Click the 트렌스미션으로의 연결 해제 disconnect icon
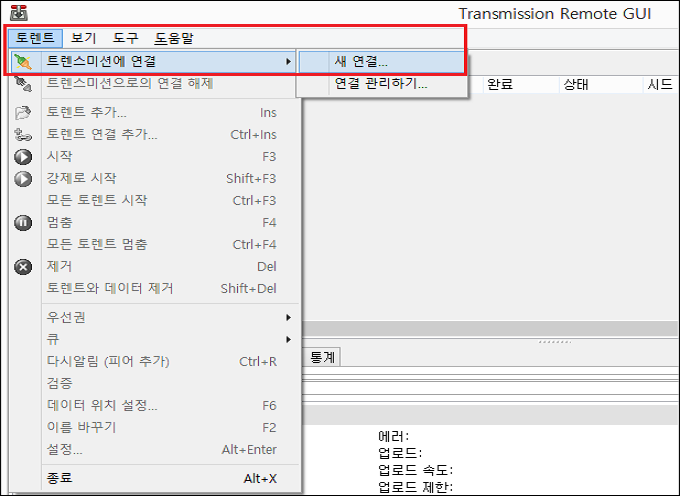 pos(23,83)
